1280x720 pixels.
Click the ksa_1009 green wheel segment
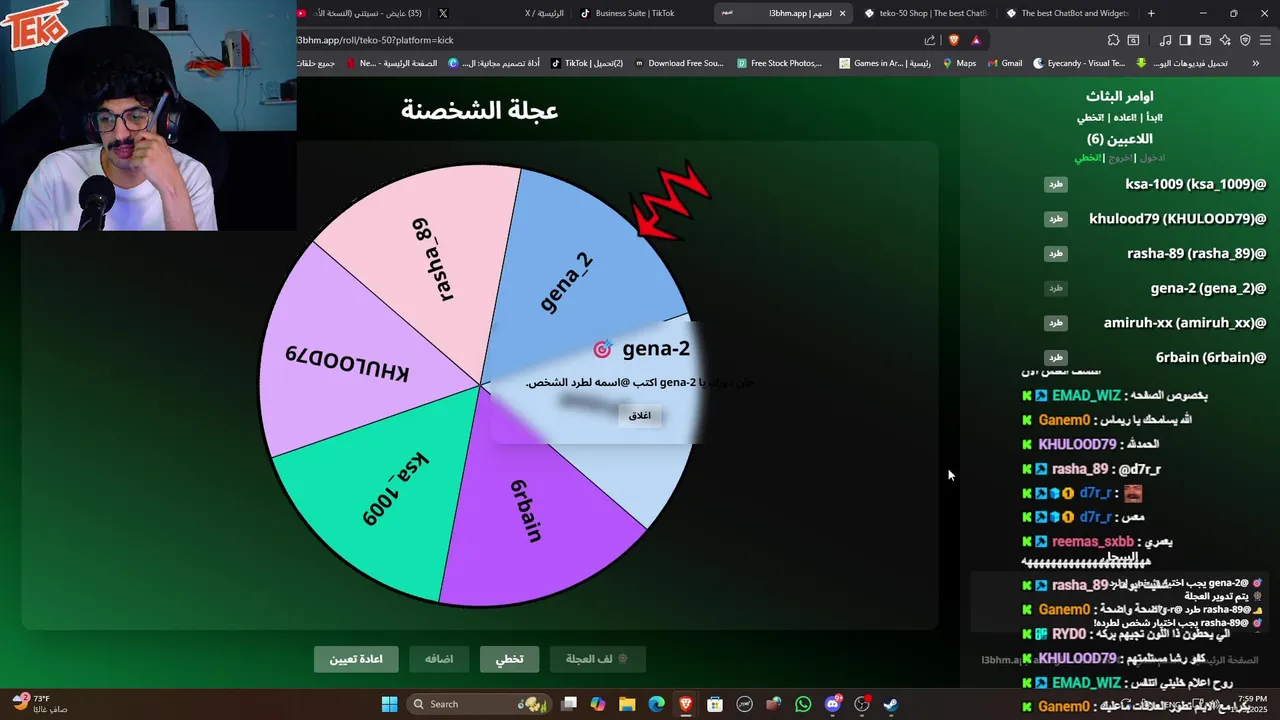pos(395,490)
